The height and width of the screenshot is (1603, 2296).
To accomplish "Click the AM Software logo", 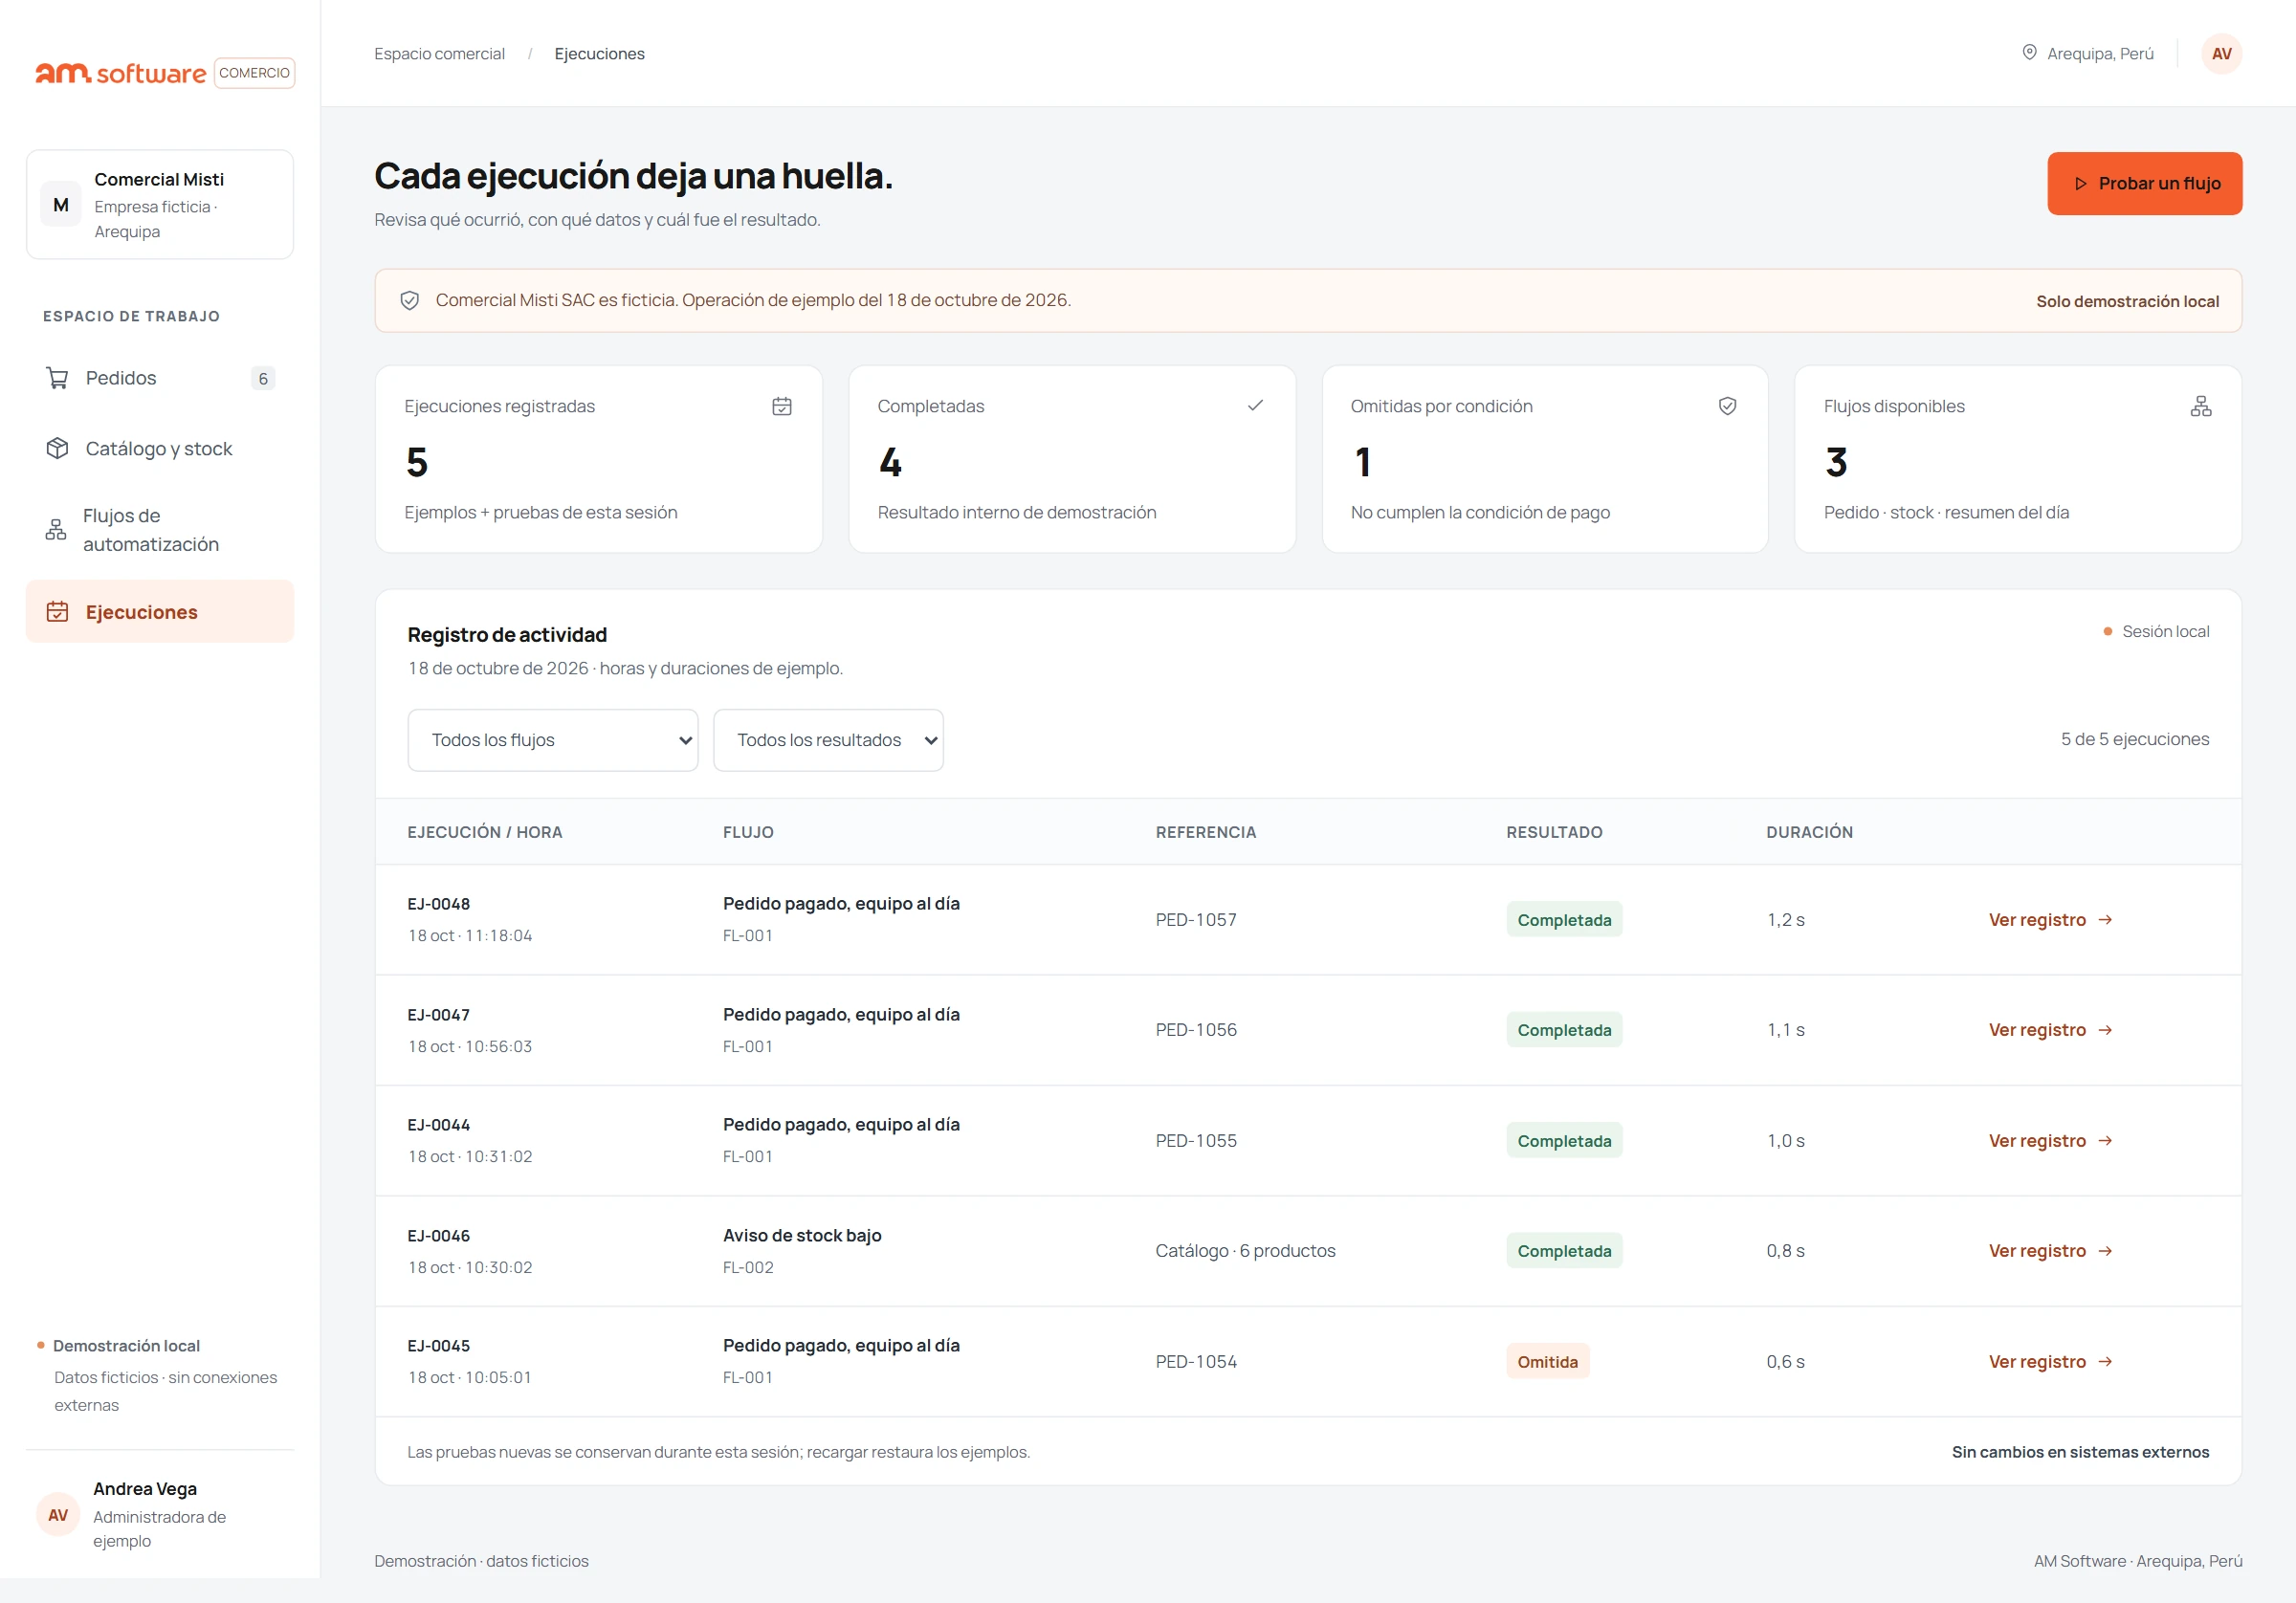I will [121, 73].
